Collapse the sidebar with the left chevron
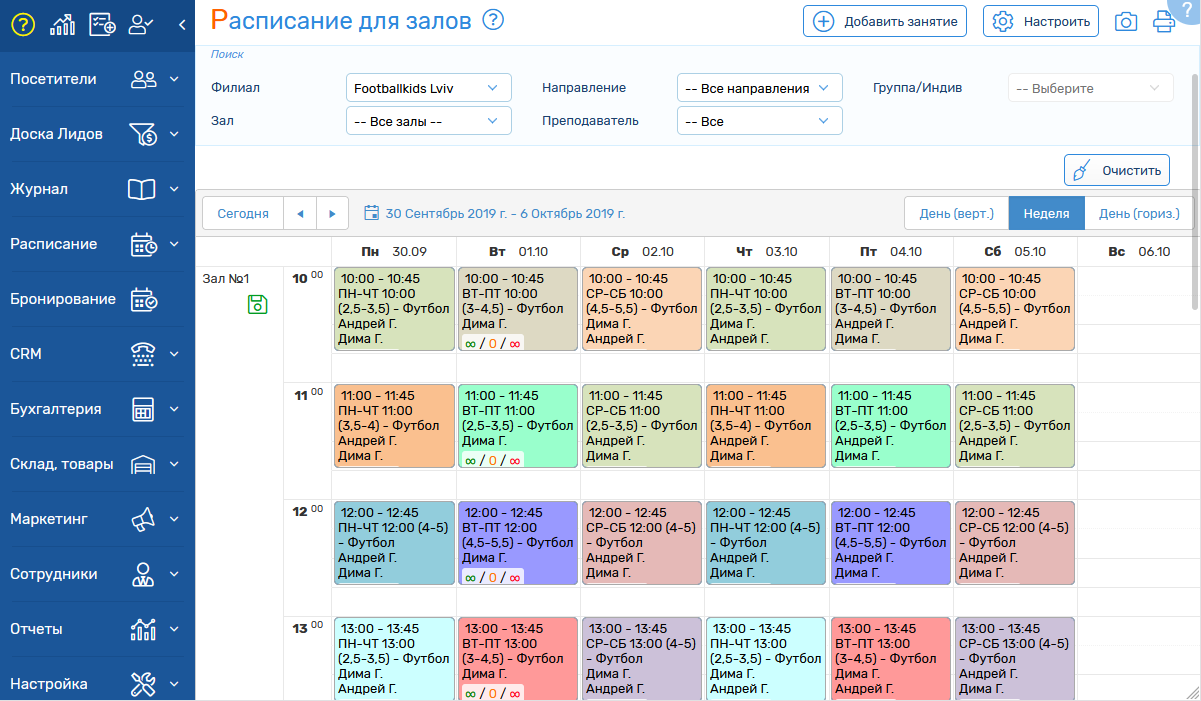Screen dimensions: 1201x701 click(x=182, y=25)
